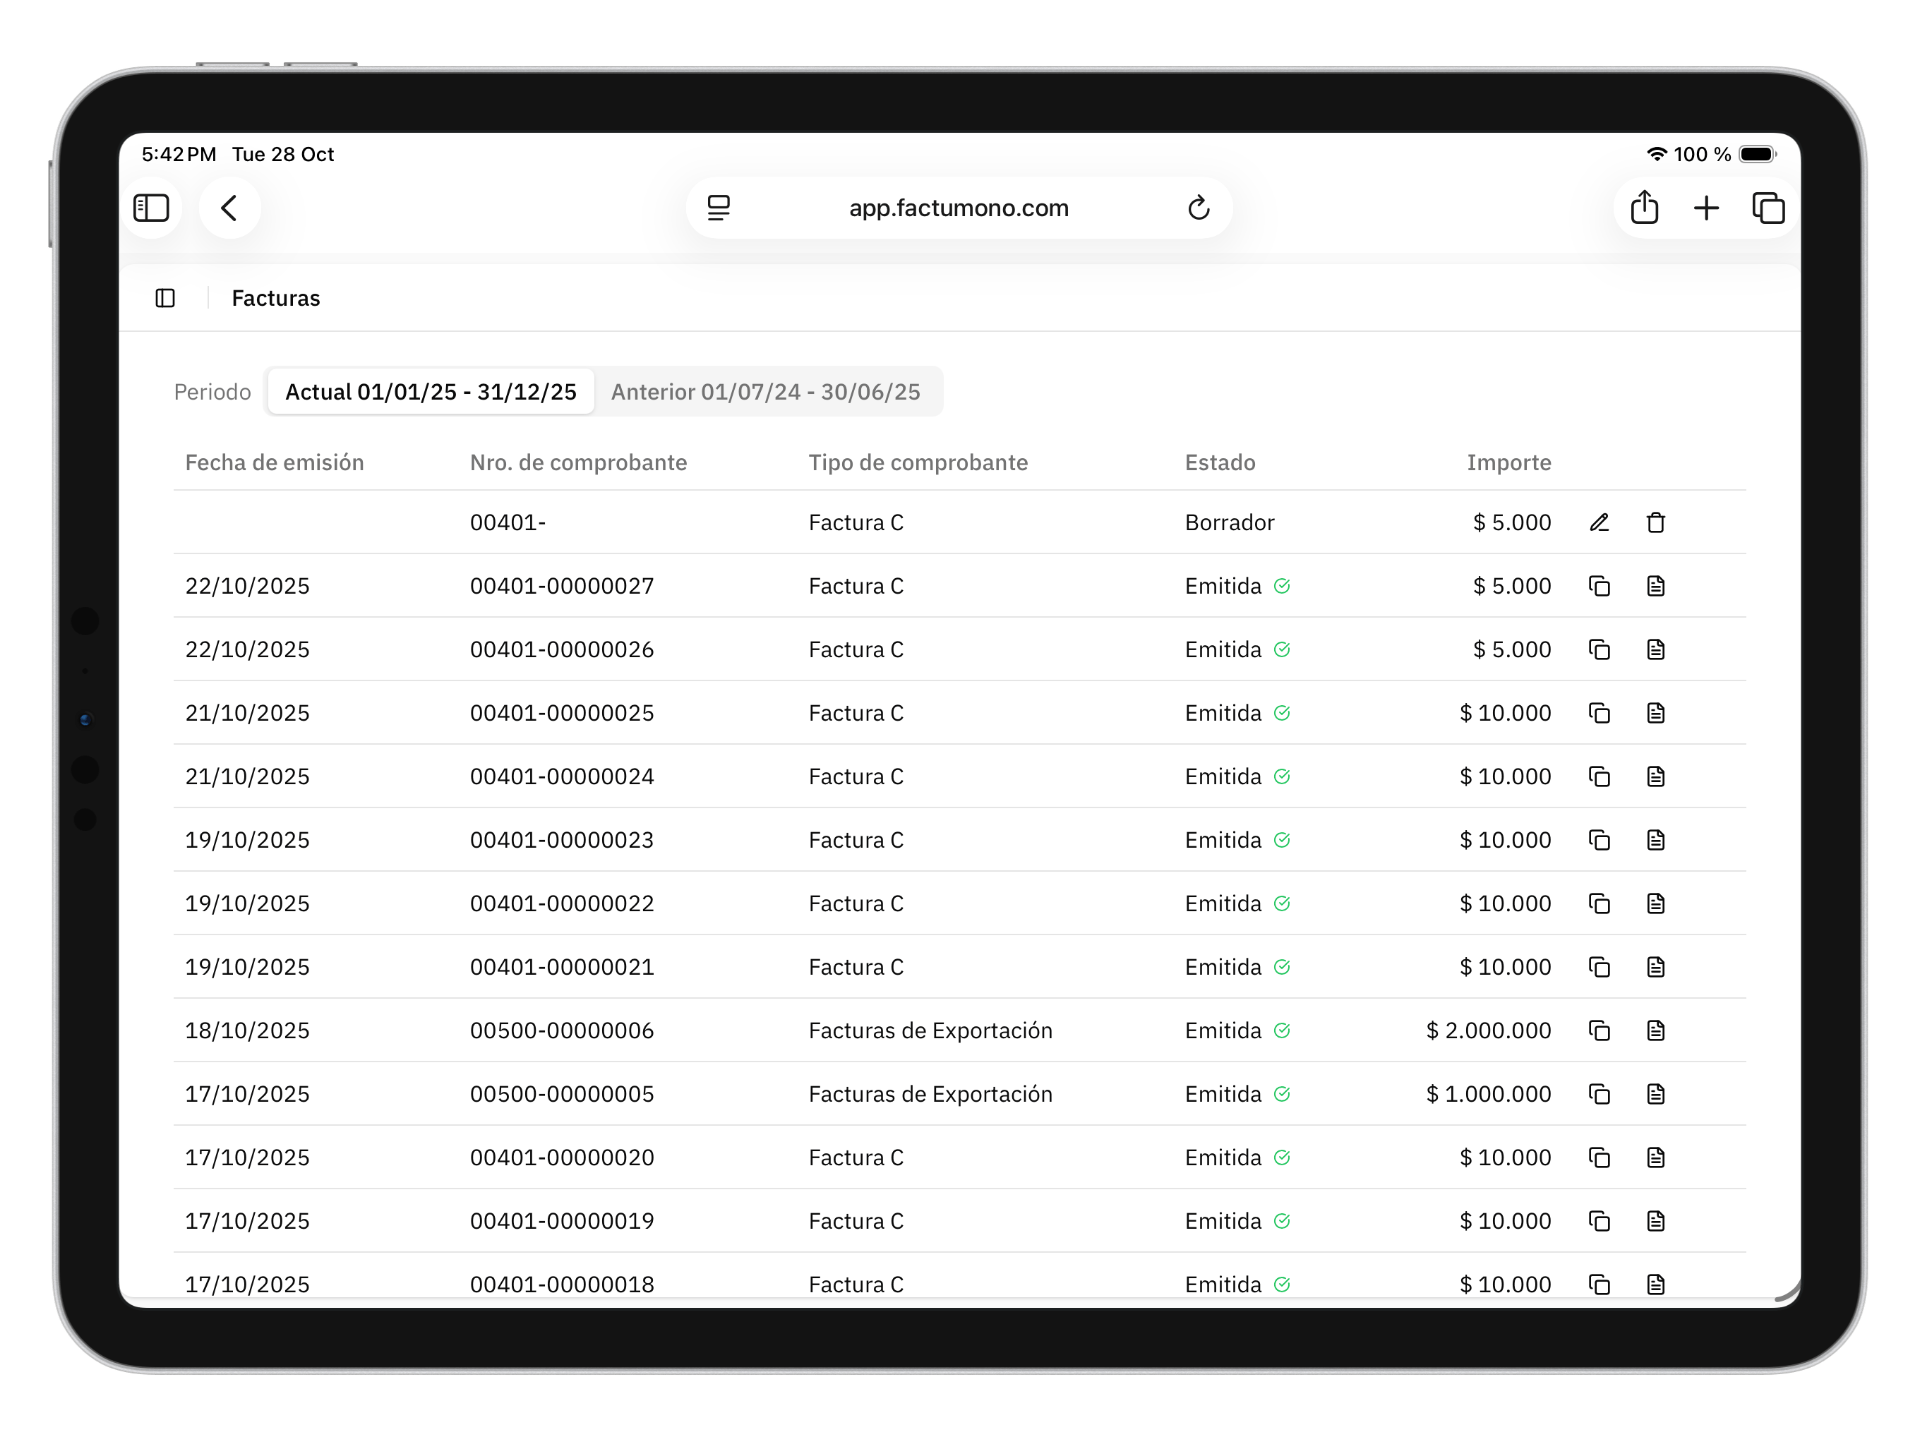This screenshot has height=1440, width=1920.
Task: Open the page settings icon in the address bar
Action: tap(718, 208)
